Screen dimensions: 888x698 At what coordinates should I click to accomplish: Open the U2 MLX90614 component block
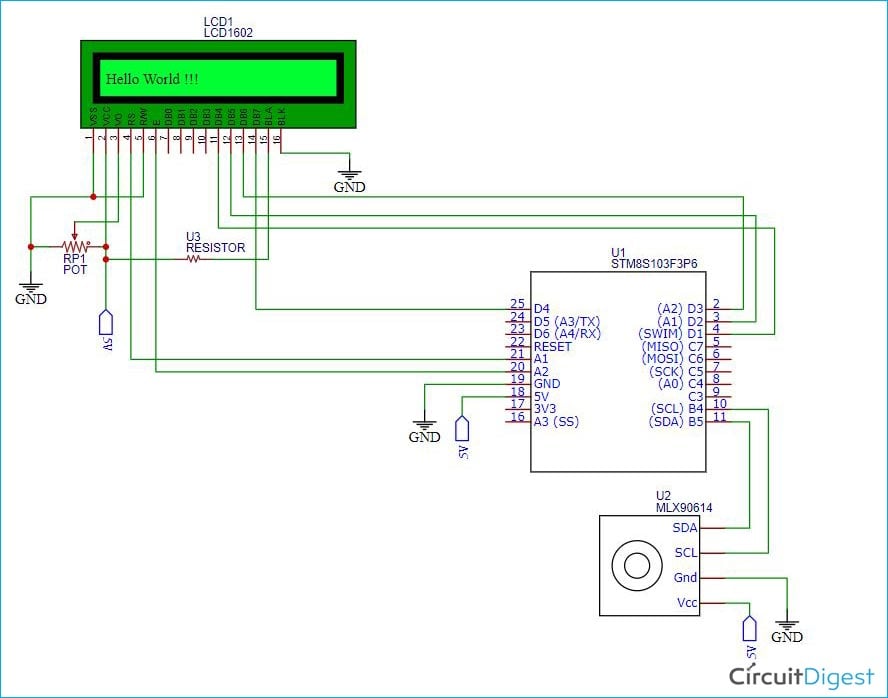(x=648, y=565)
